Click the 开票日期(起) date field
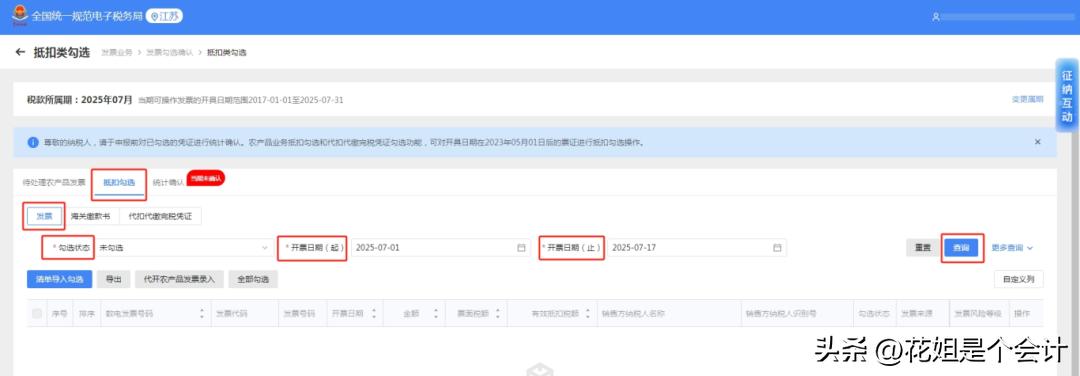 point(440,247)
